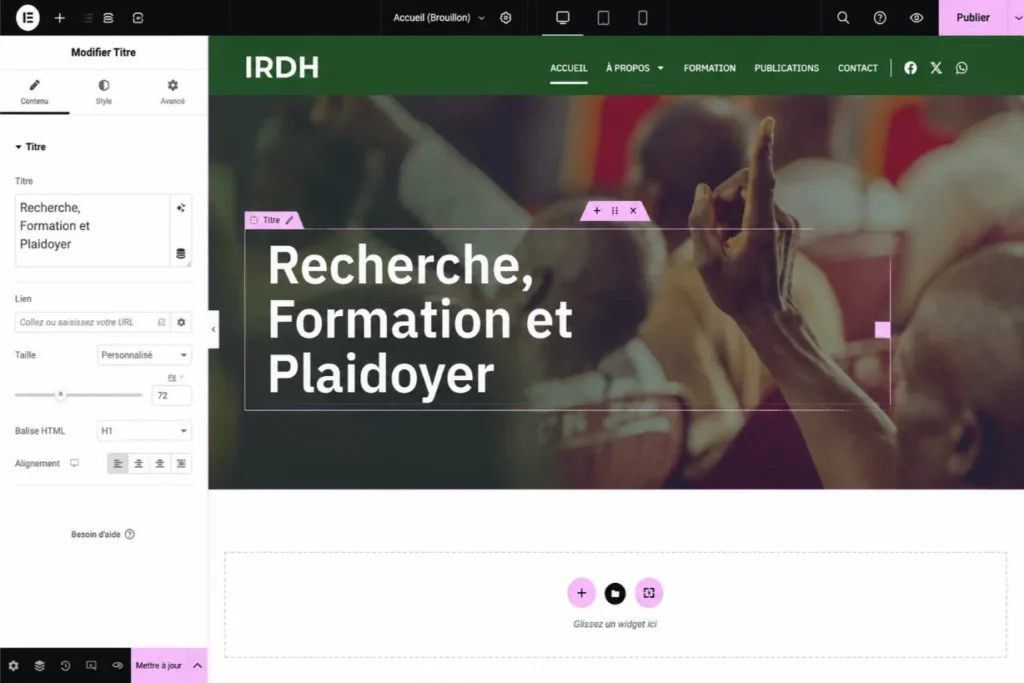The width and height of the screenshot is (1024, 683).
Task: Open the help question mark icon
Action: click(x=880, y=18)
